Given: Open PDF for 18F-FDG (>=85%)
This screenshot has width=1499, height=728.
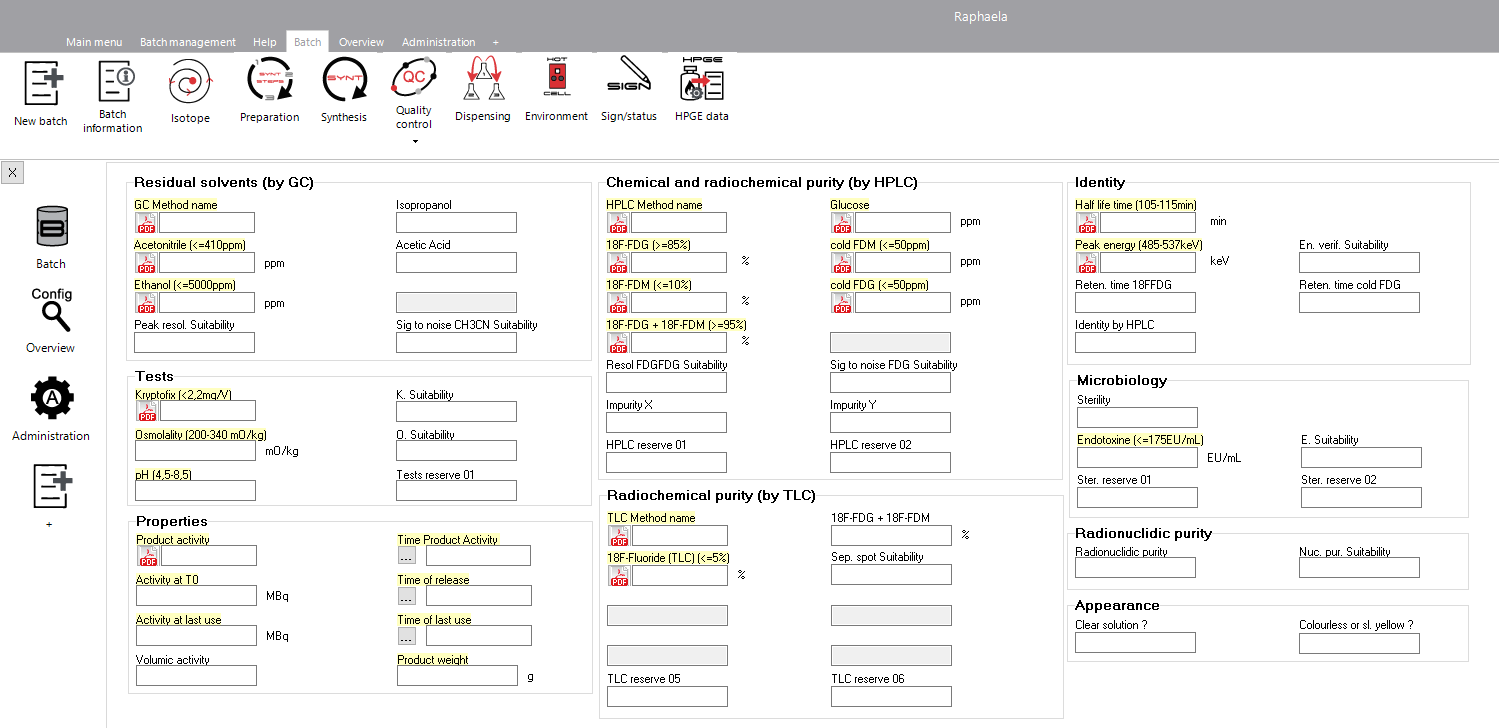Looking at the screenshot, I should pyautogui.click(x=618, y=262).
